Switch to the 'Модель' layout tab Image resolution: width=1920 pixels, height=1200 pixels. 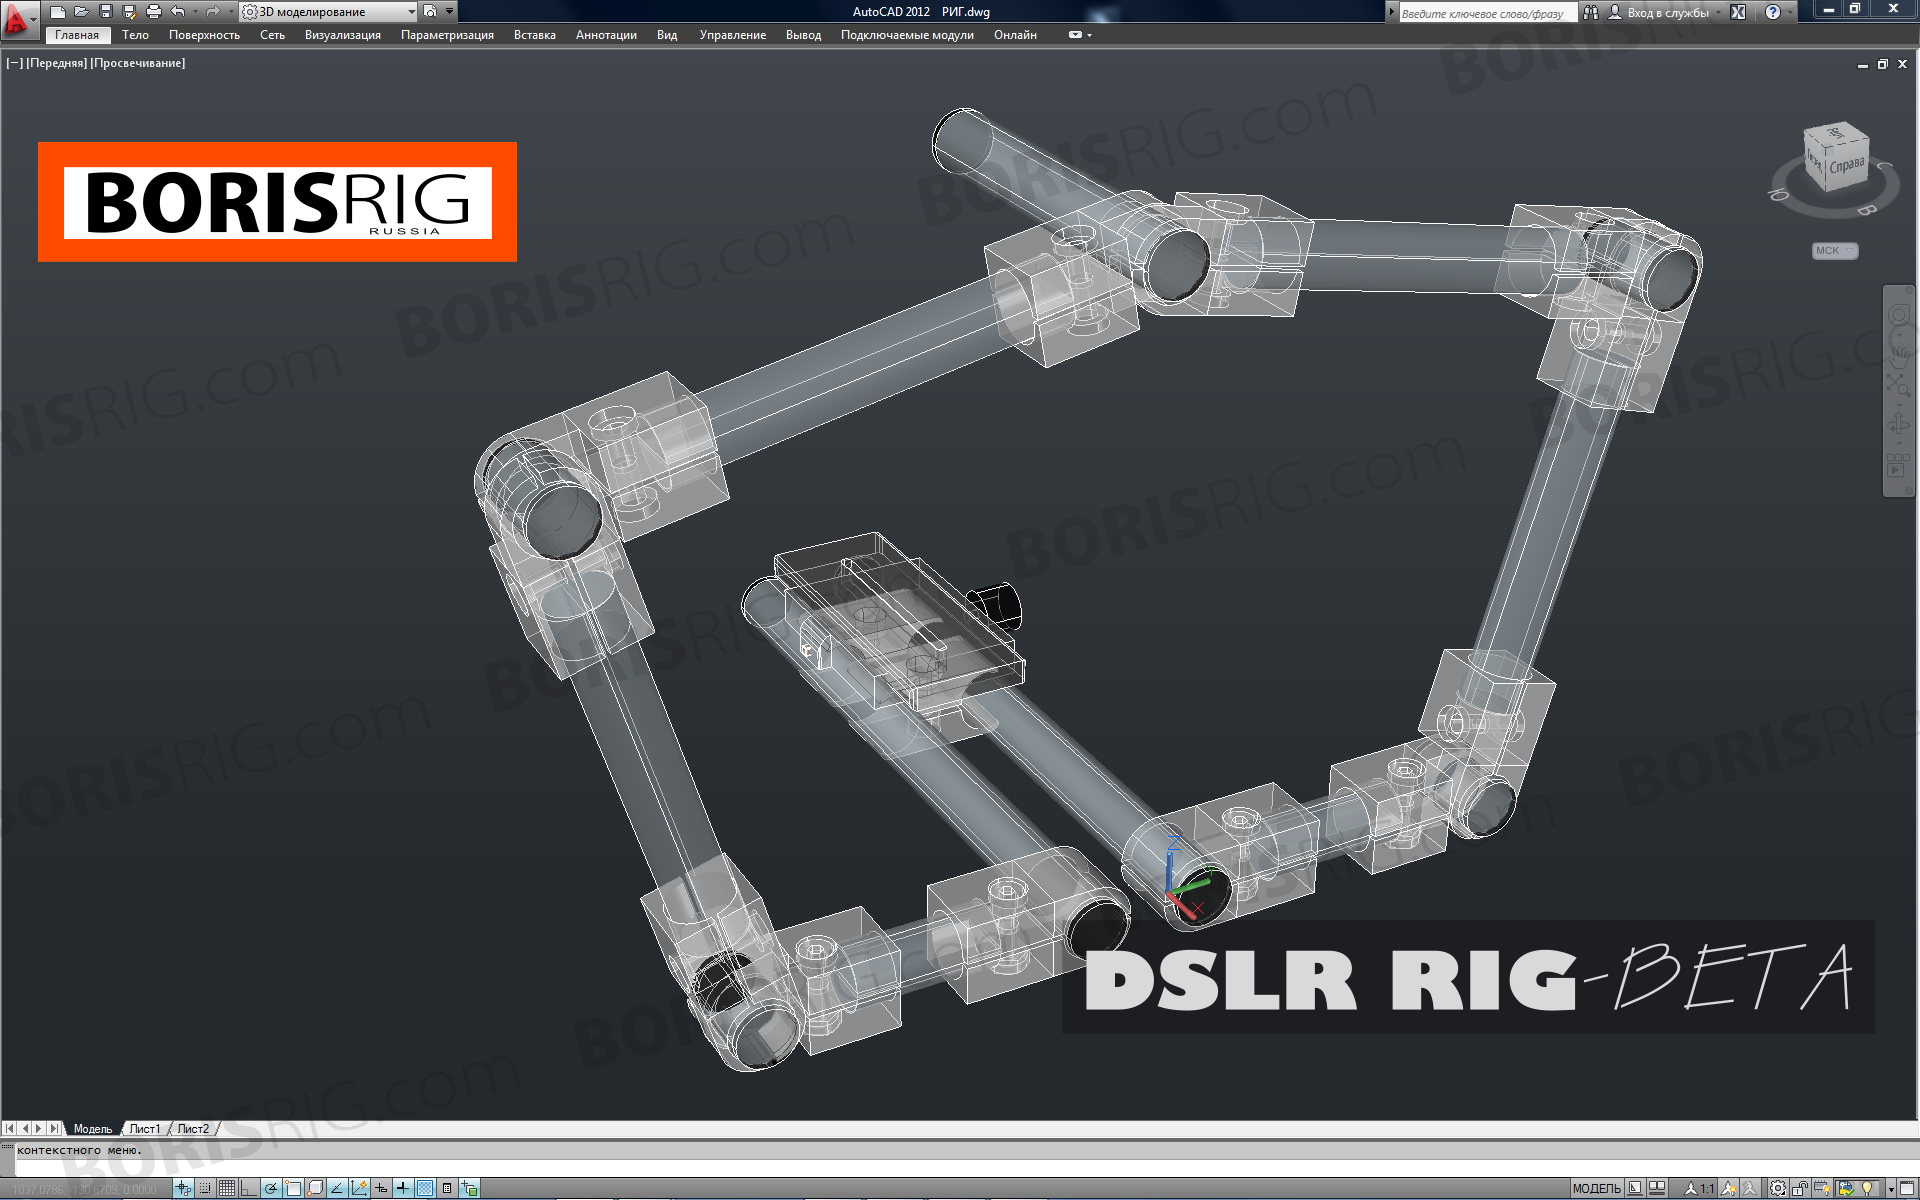tap(93, 1128)
